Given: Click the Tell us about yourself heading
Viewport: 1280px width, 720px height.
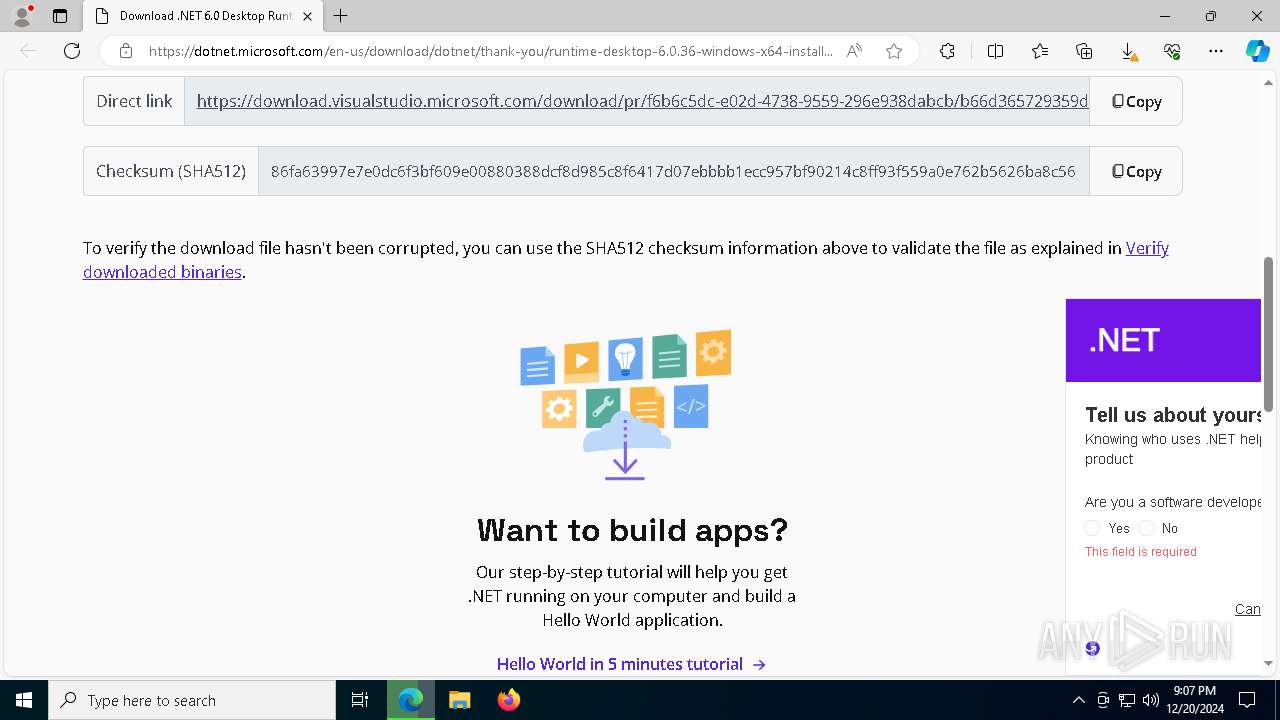Looking at the screenshot, I should click(x=1173, y=415).
